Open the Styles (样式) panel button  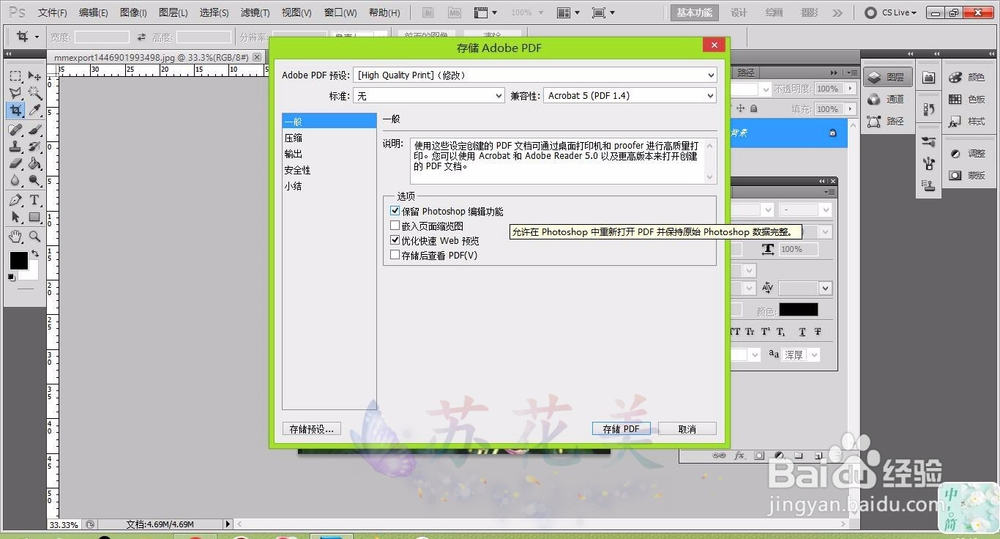coord(968,121)
